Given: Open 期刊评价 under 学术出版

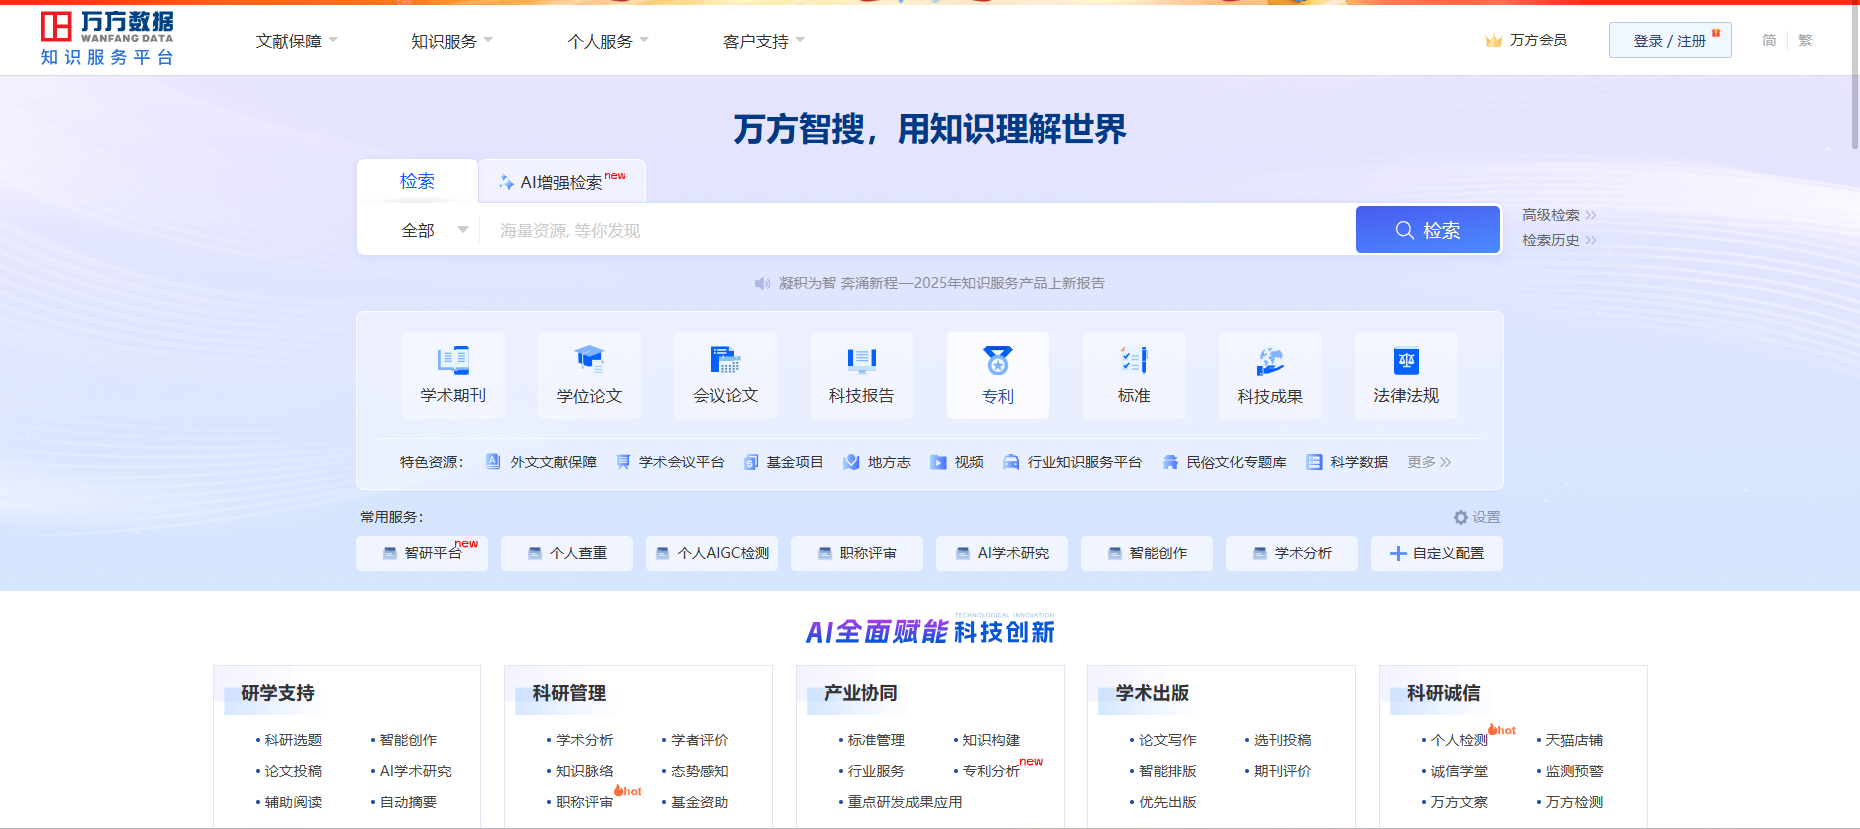Looking at the screenshot, I should pyautogui.click(x=1283, y=771).
